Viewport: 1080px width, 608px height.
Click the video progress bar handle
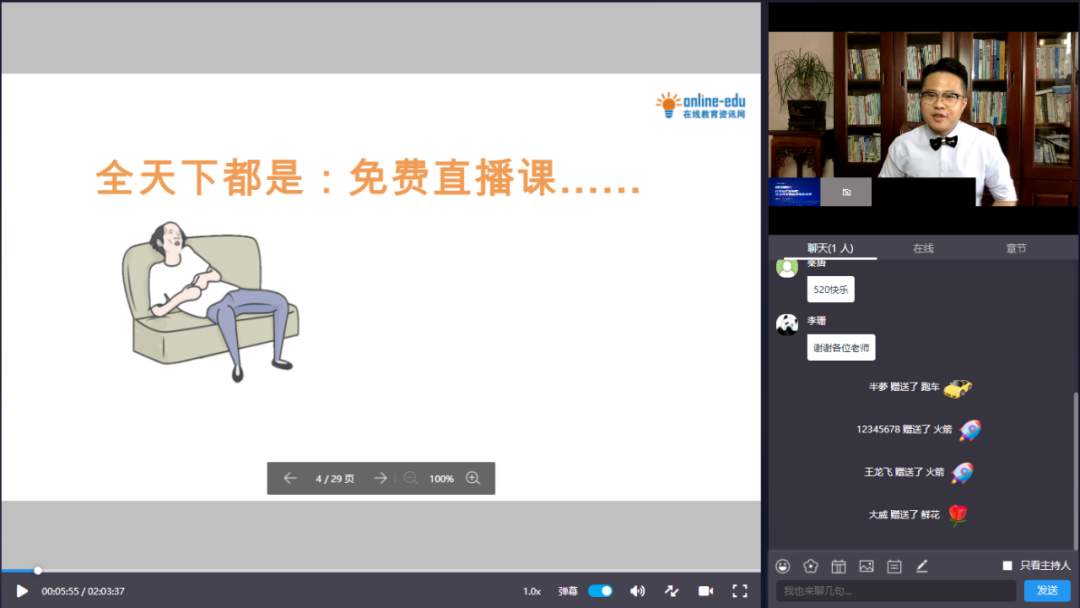pyautogui.click(x=38, y=571)
